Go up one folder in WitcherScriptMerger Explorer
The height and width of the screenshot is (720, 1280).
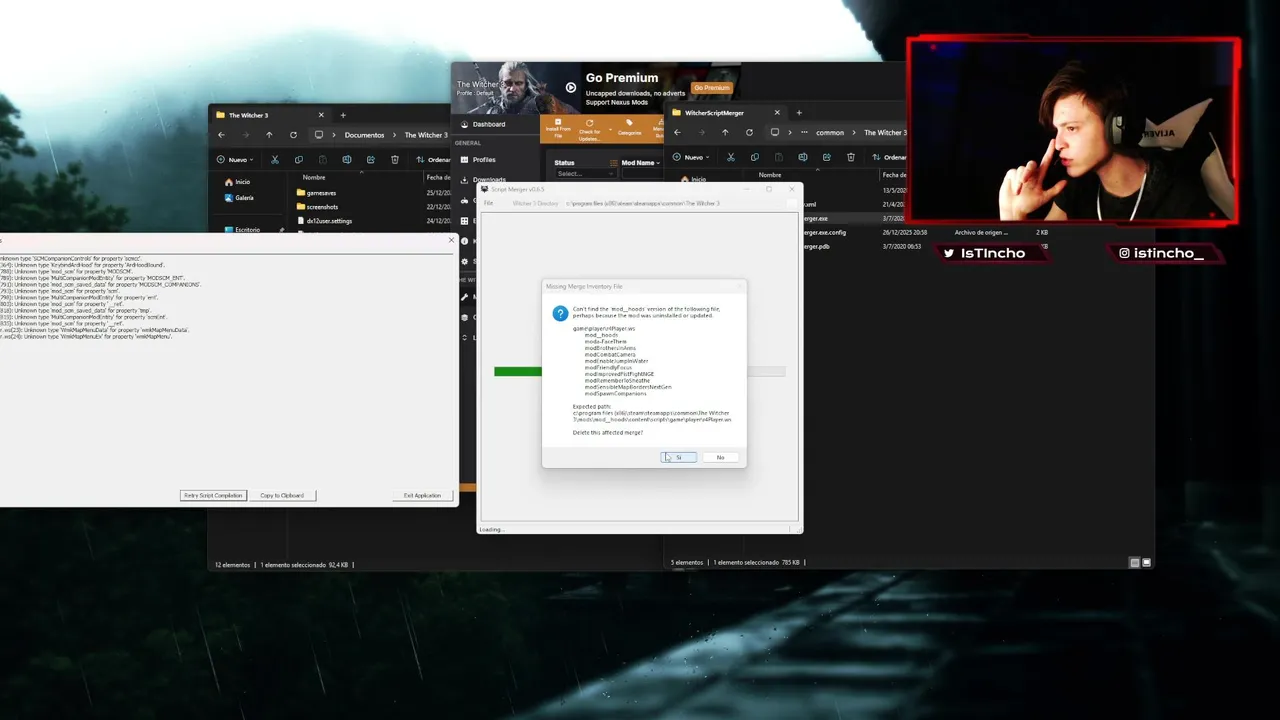click(725, 132)
